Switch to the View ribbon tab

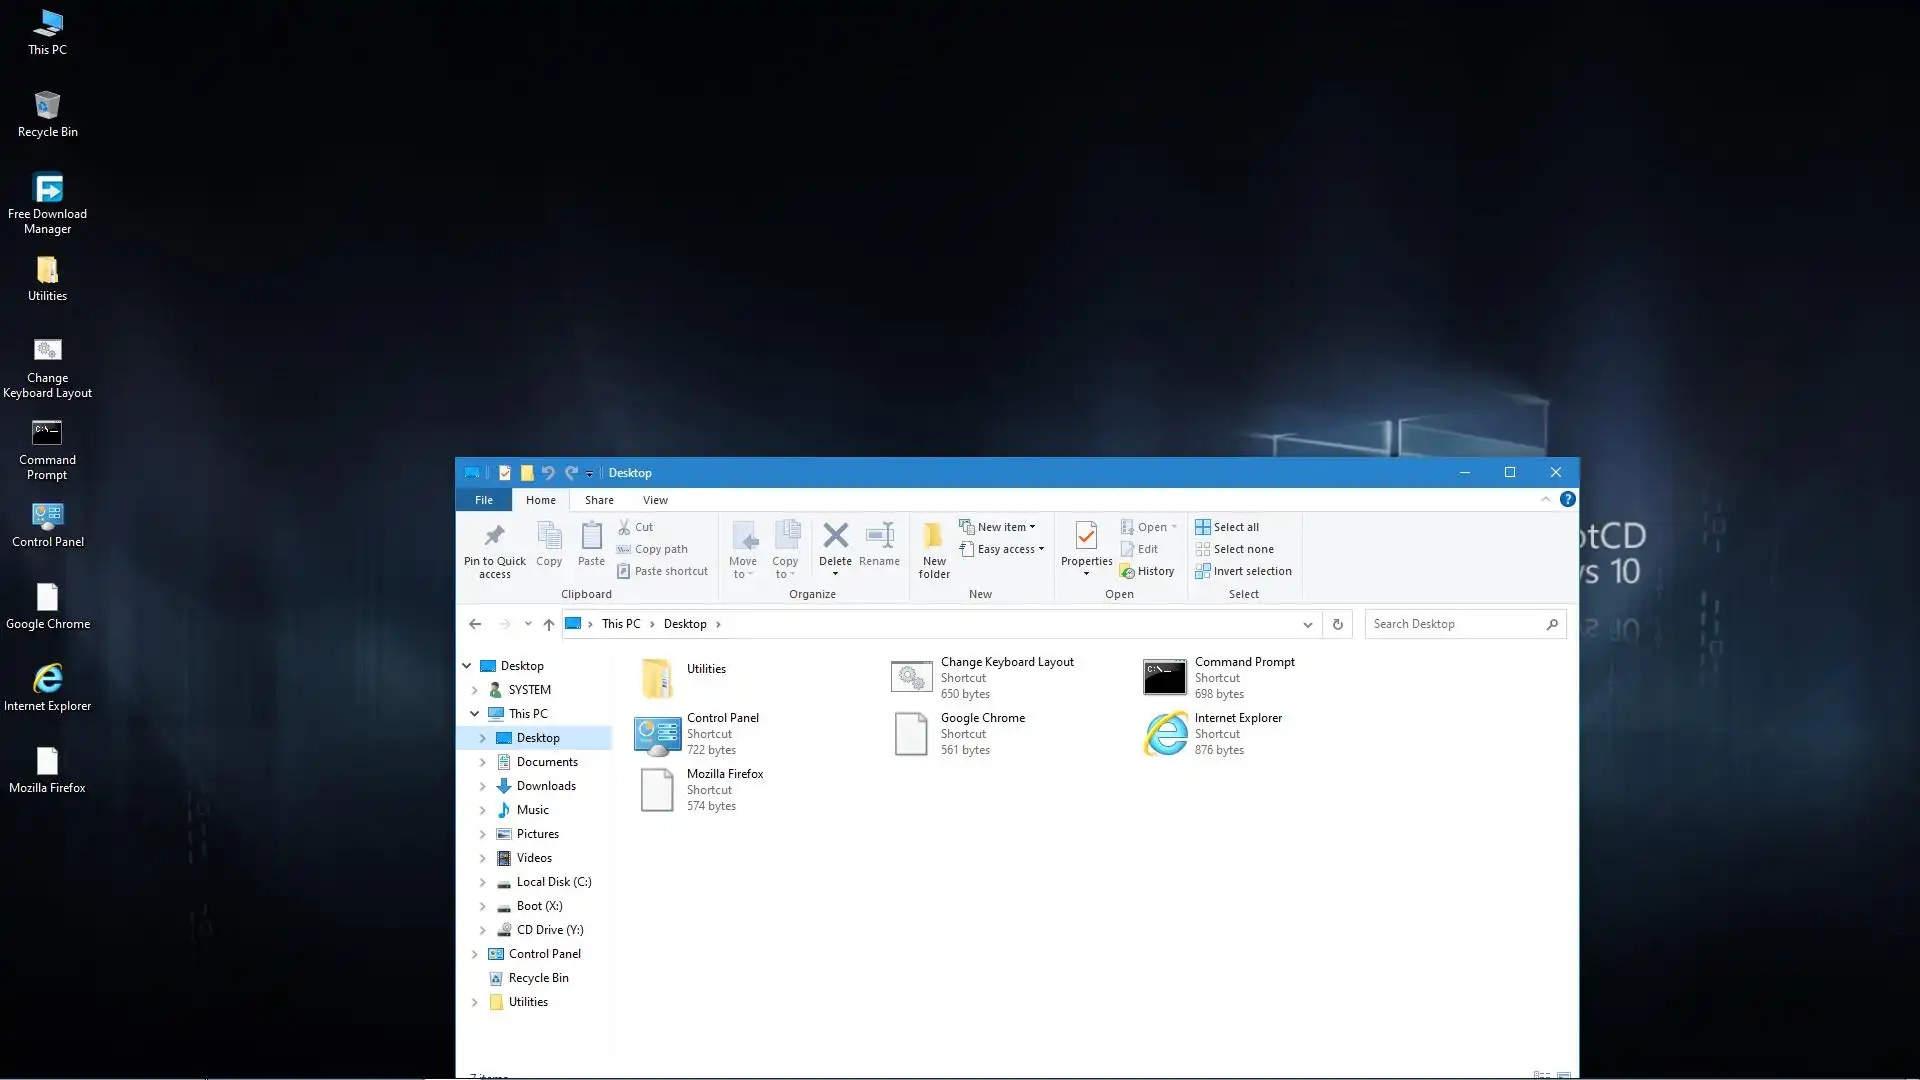coord(655,500)
